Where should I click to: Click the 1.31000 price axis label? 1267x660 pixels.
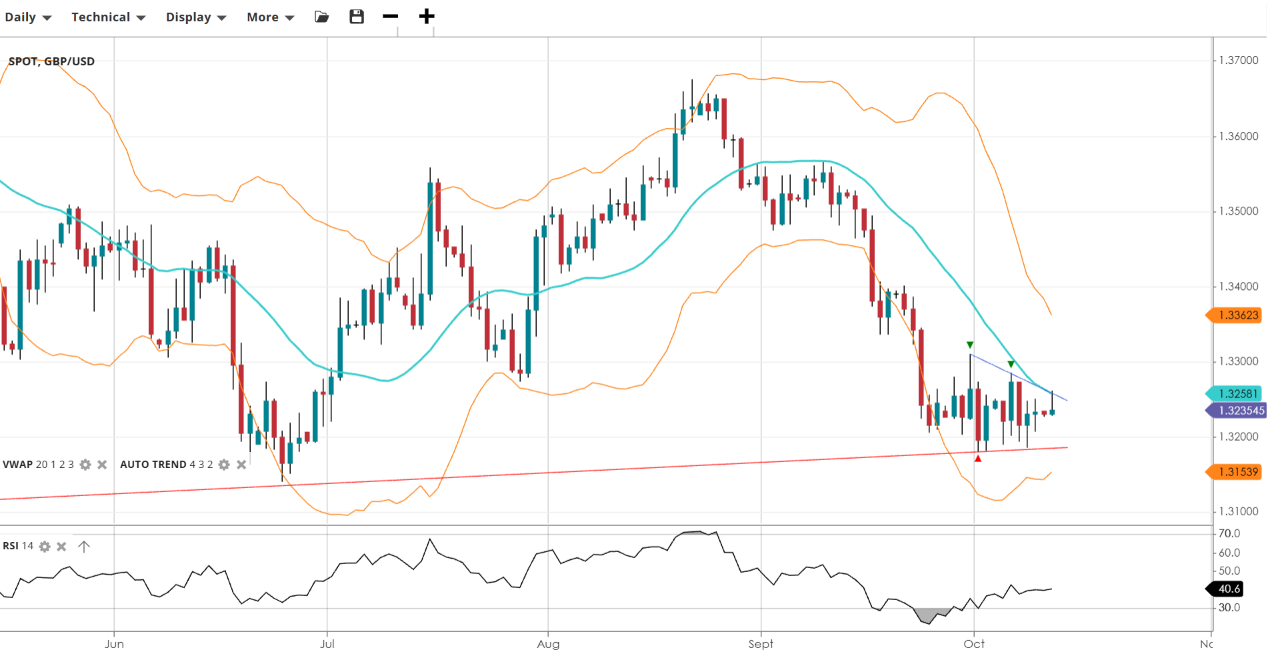1238,512
